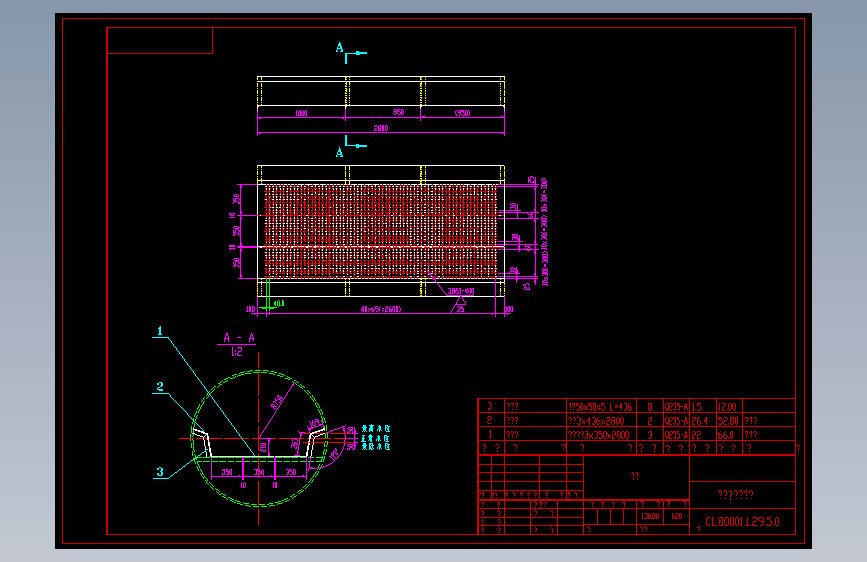Select the 2810 overall length dimension
867x562 pixels.
click(x=380, y=128)
